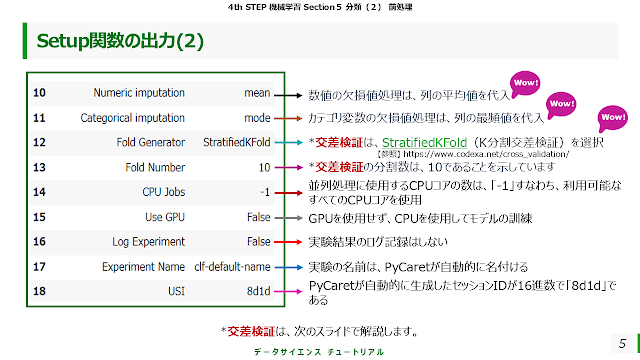Click red '交差検証' in the 分割数 line
The width and height of the screenshot is (640, 360).
point(339,167)
